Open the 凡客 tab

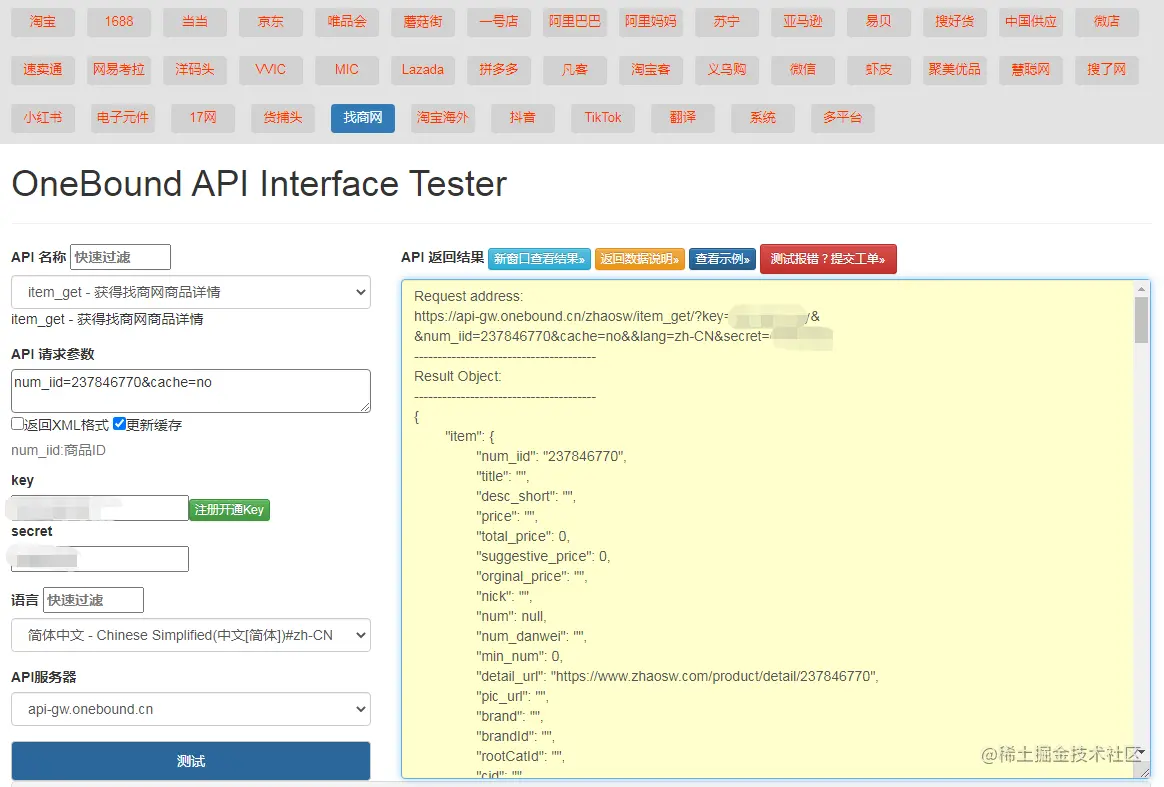575,70
